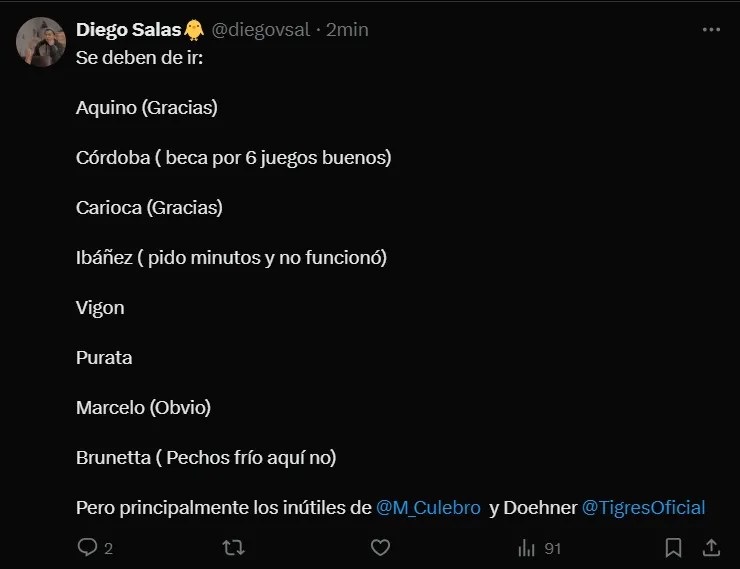Open tweet analytics via the views icon
The width and height of the screenshot is (740, 569).
pos(527,547)
